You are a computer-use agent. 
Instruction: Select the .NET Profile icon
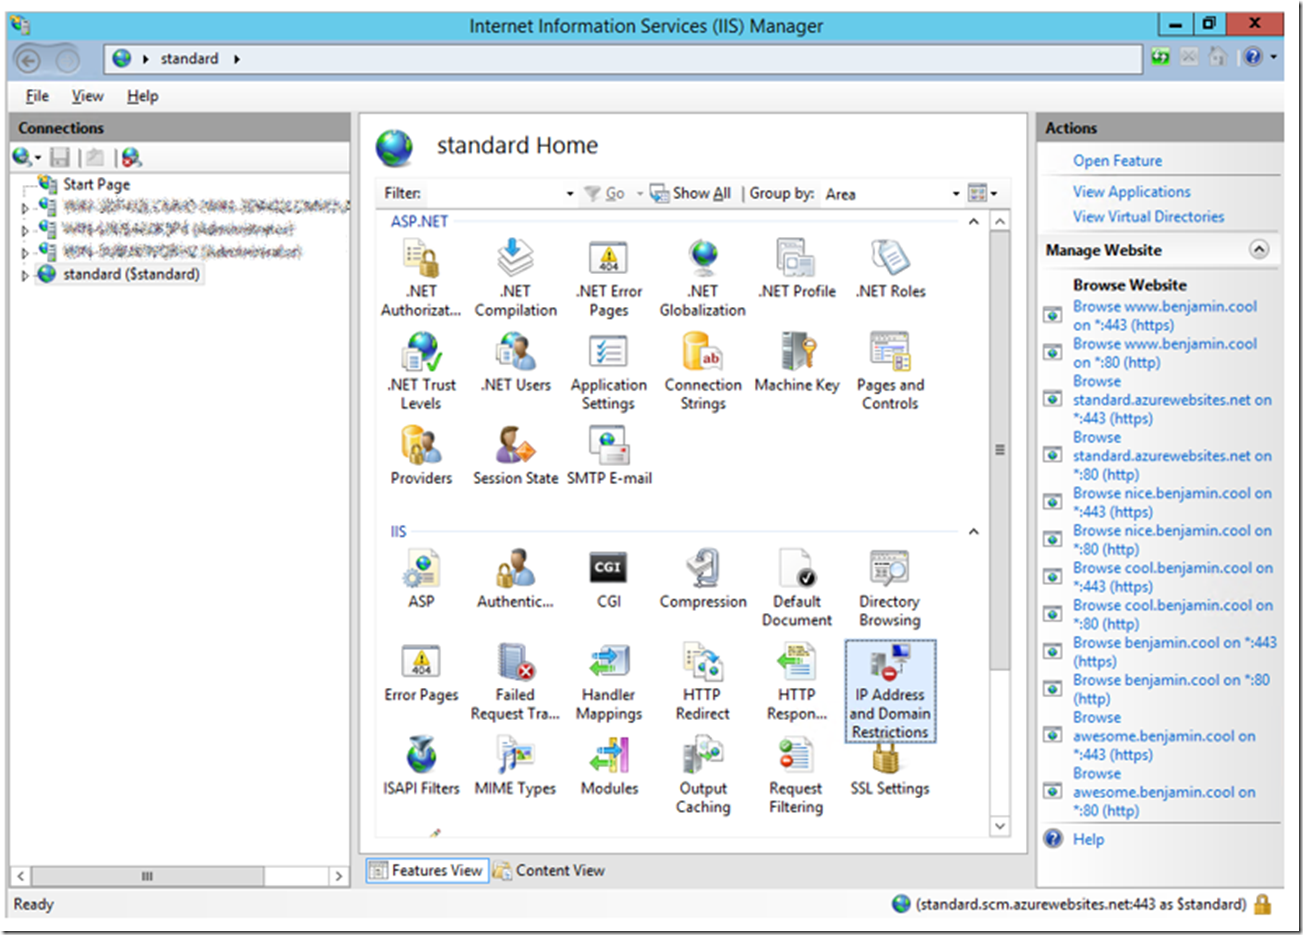pos(797,270)
